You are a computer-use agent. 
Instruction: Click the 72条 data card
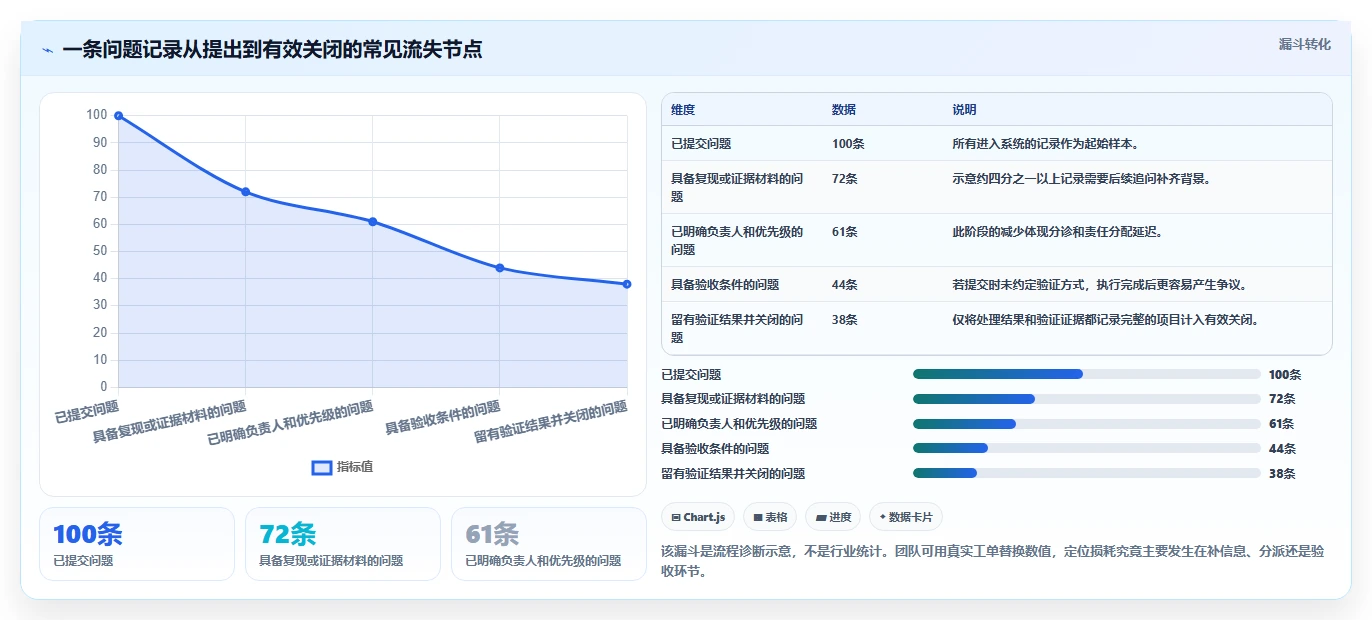pos(343,544)
